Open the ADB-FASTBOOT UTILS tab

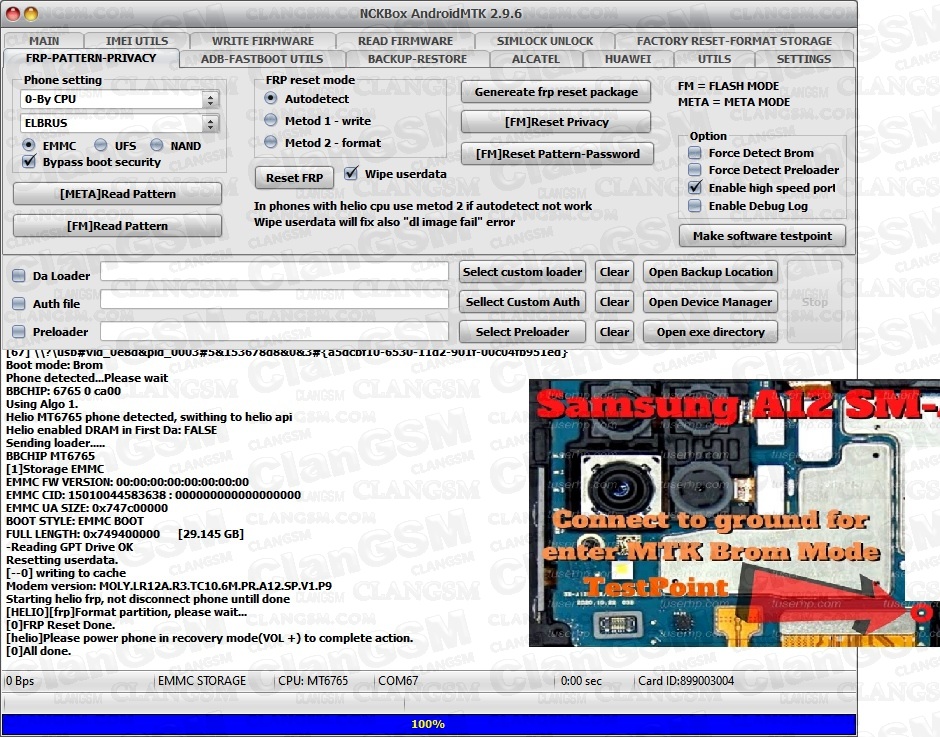pos(262,59)
